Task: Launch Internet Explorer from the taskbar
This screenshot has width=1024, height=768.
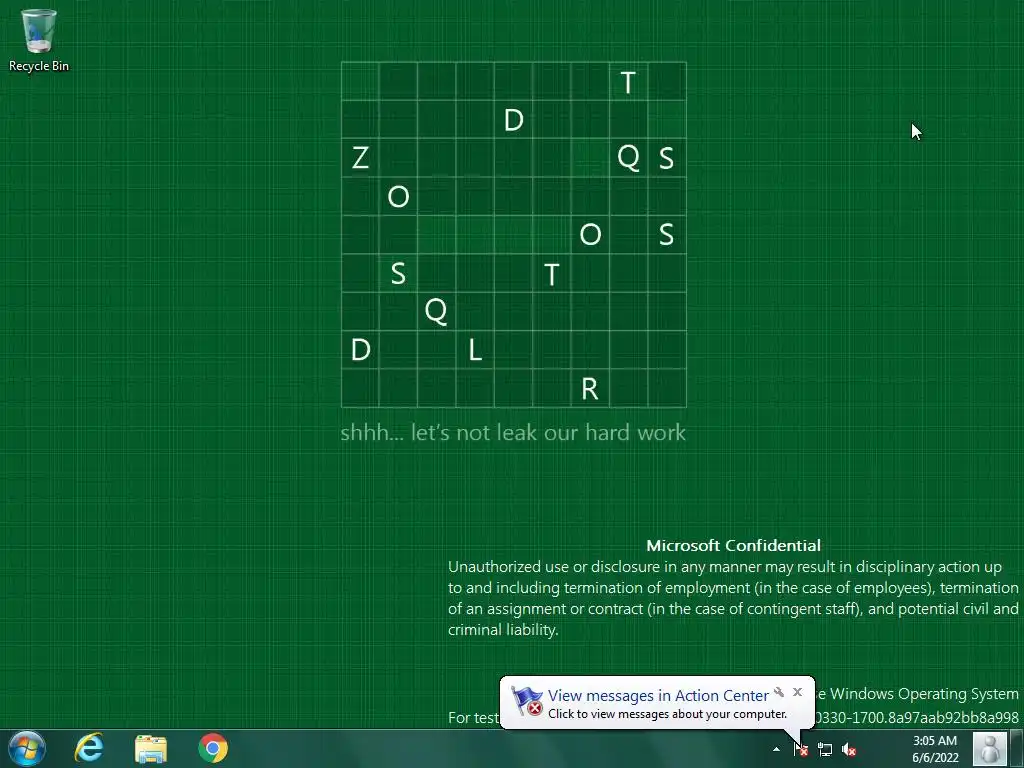Action: click(89, 748)
